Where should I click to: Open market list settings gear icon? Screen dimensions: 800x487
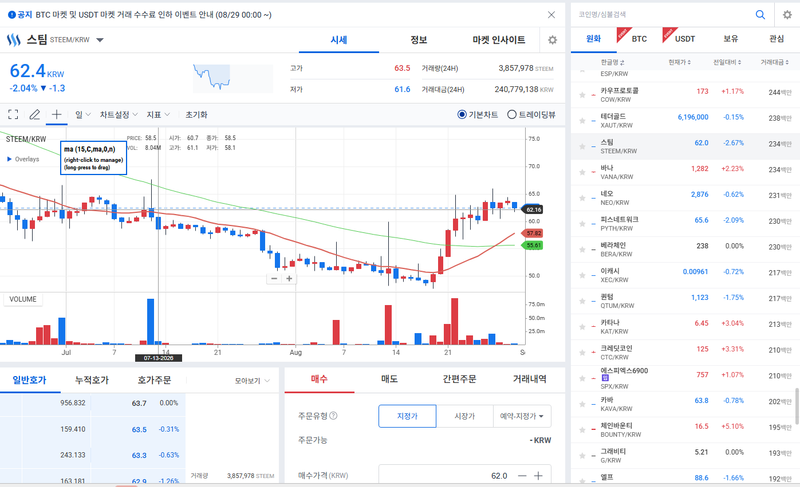(787, 15)
